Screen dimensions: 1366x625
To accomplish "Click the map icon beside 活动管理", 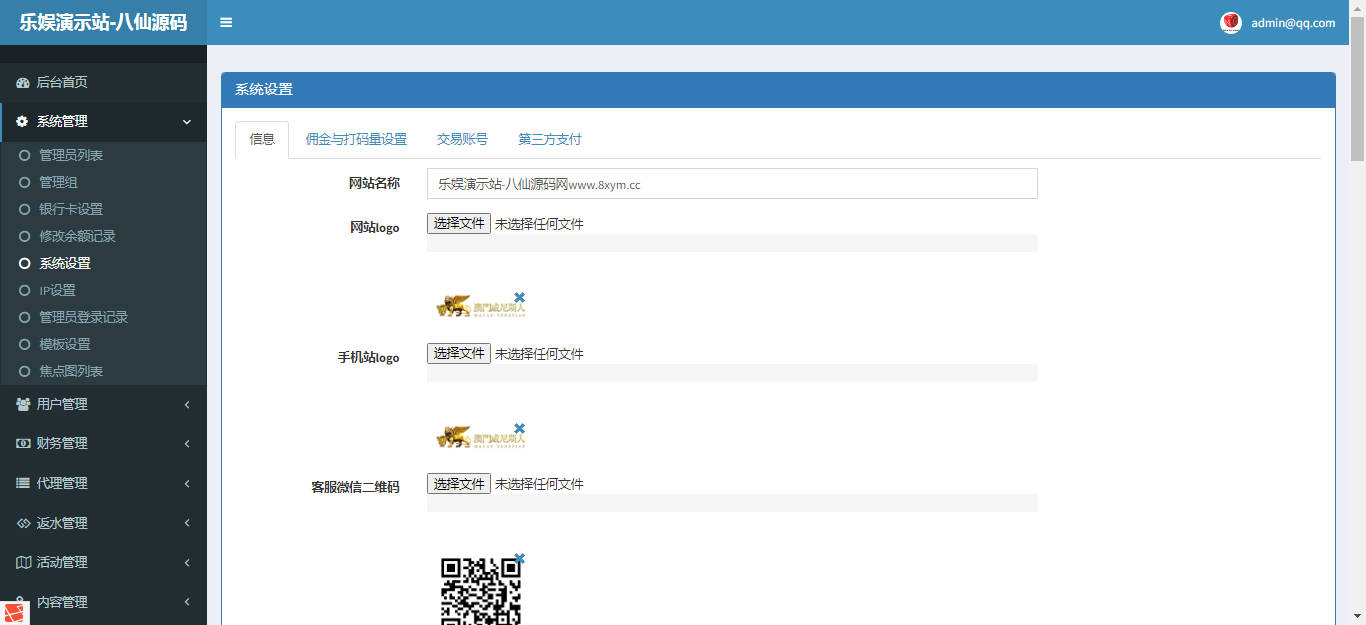I will click(x=23, y=562).
